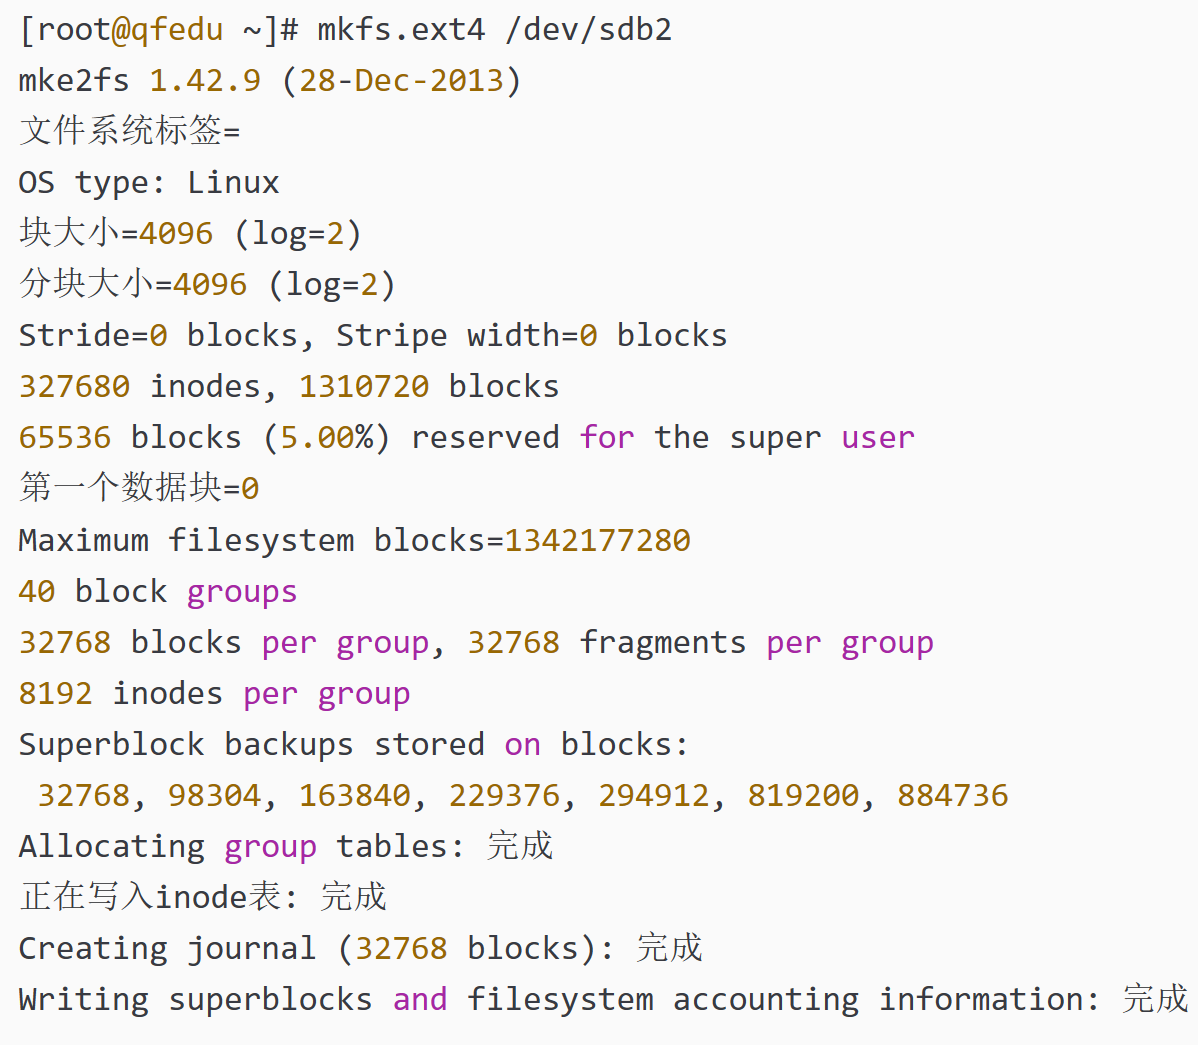Click the 327680 inodes number
Image resolution: width=1198 pixels, height=1046 pixels.
74,386
